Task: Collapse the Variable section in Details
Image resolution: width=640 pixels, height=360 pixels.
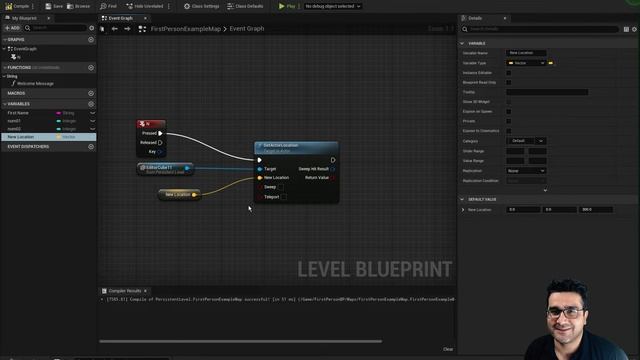Action: pyautogui.click(x=462, y=43)
